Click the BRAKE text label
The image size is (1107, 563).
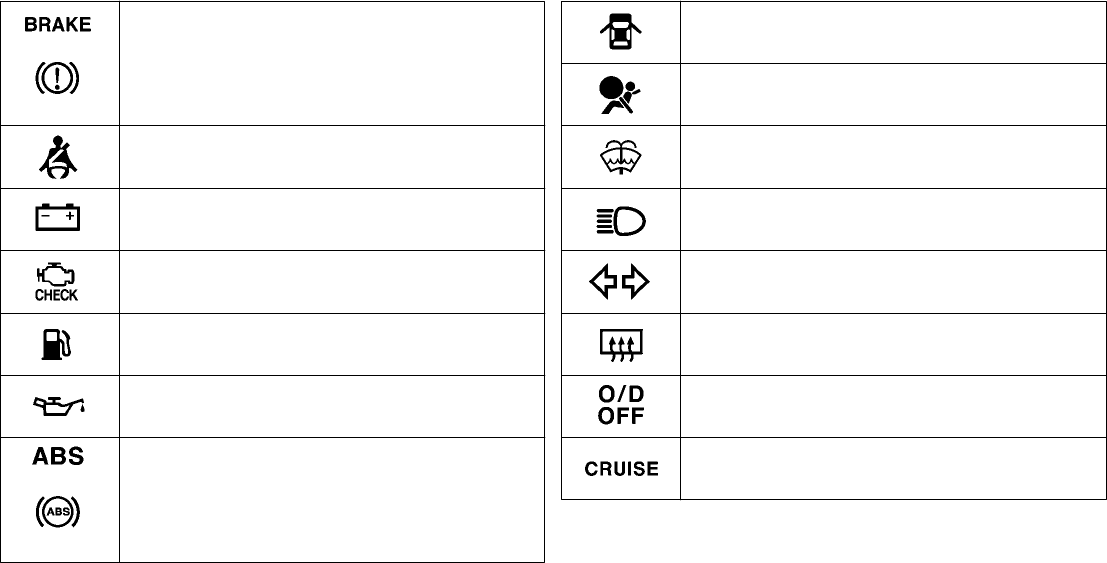coord(57,25)
